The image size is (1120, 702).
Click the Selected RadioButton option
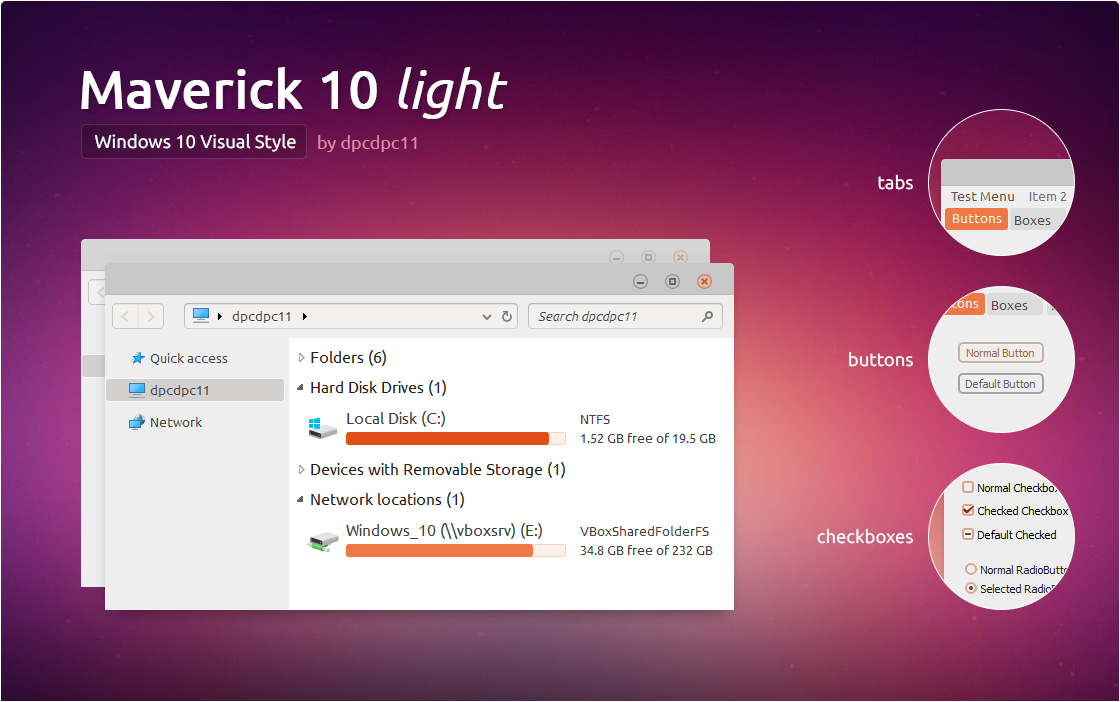971,588
